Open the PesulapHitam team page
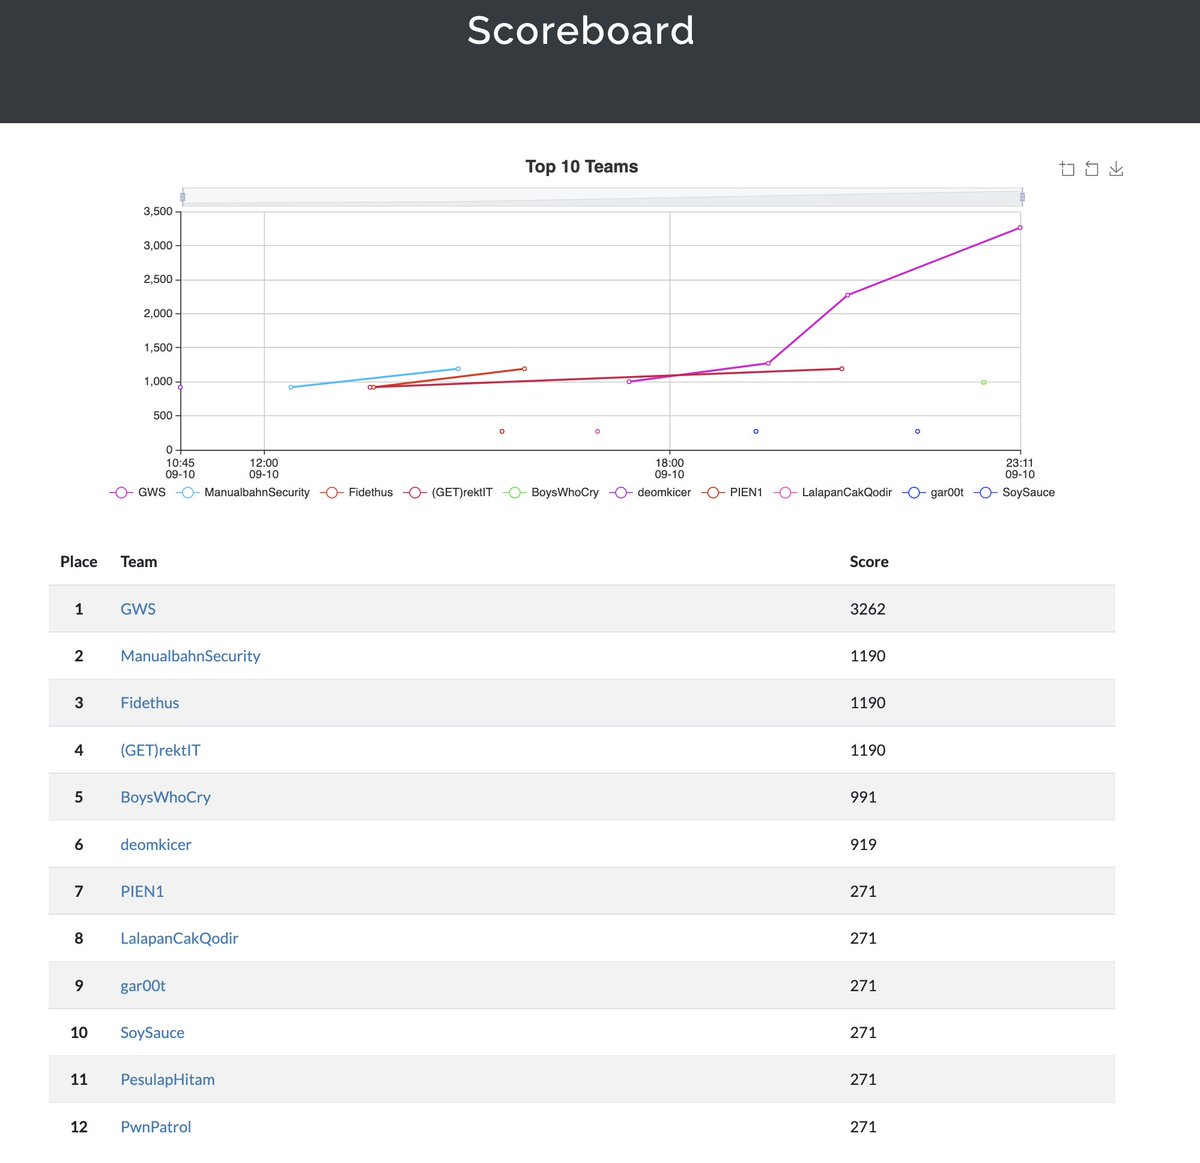Viewport: 1200px width, 1163px height. point(167,1079)
